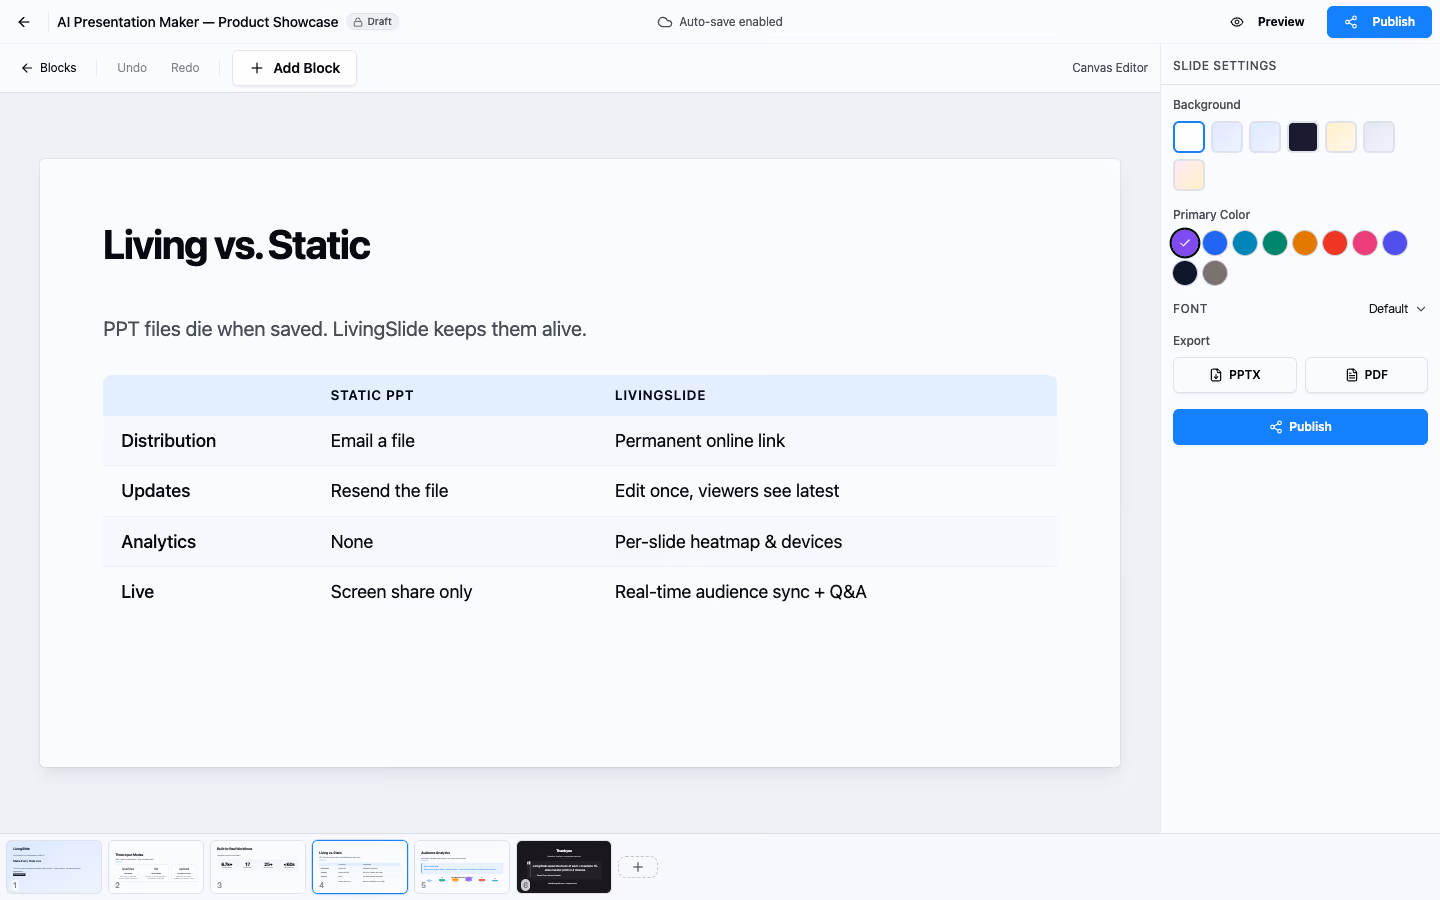This screenshot has height=900, width=1440.
Task: Click the 'Live' row label
Action: pos(138,592)
